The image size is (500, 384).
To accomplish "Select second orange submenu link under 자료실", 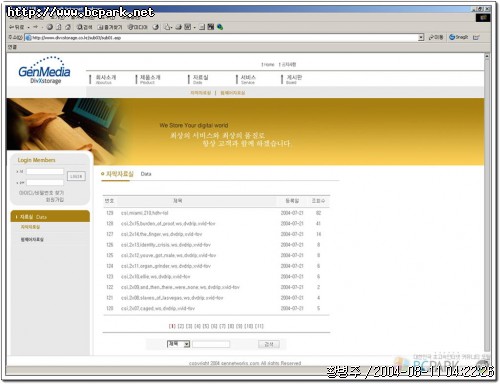I will coord(233,93).
